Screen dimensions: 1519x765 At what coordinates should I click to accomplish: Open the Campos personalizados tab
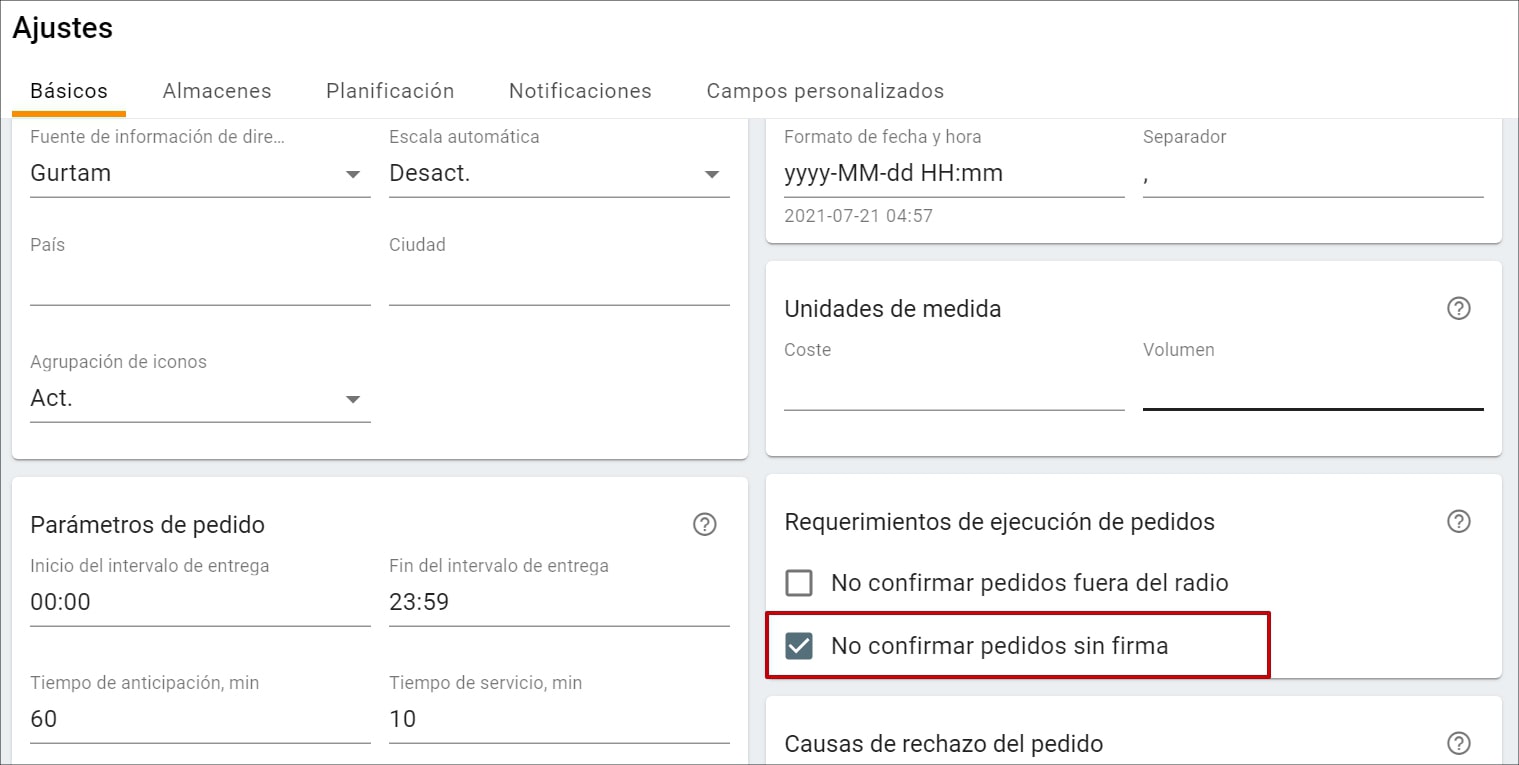pyautogui.click(x=824, y=90)
